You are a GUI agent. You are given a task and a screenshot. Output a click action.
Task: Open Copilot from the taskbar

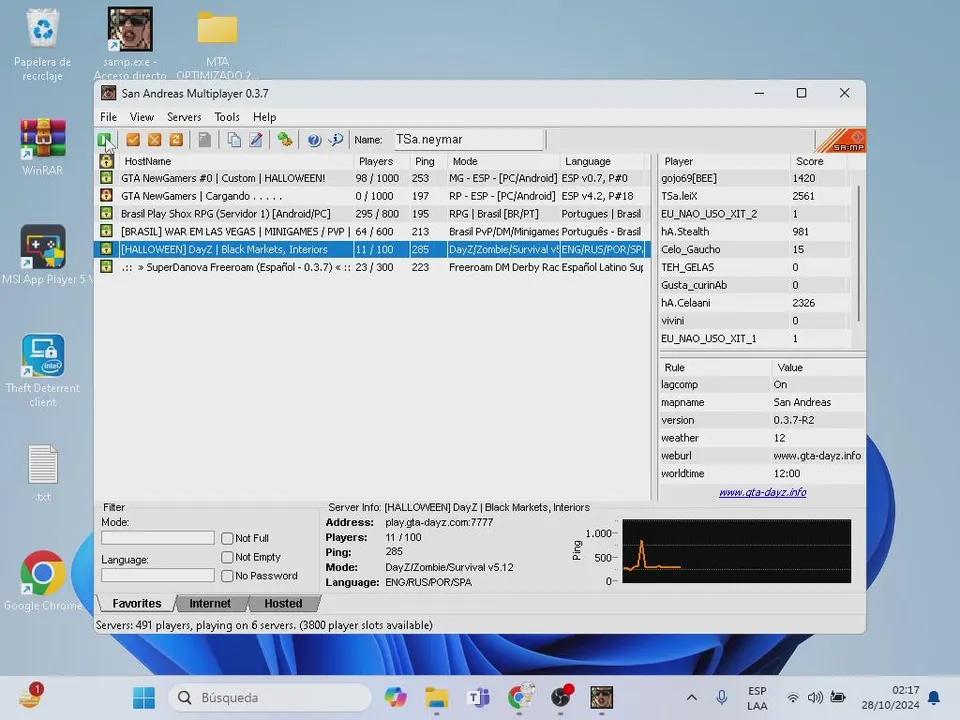point(396,697)
